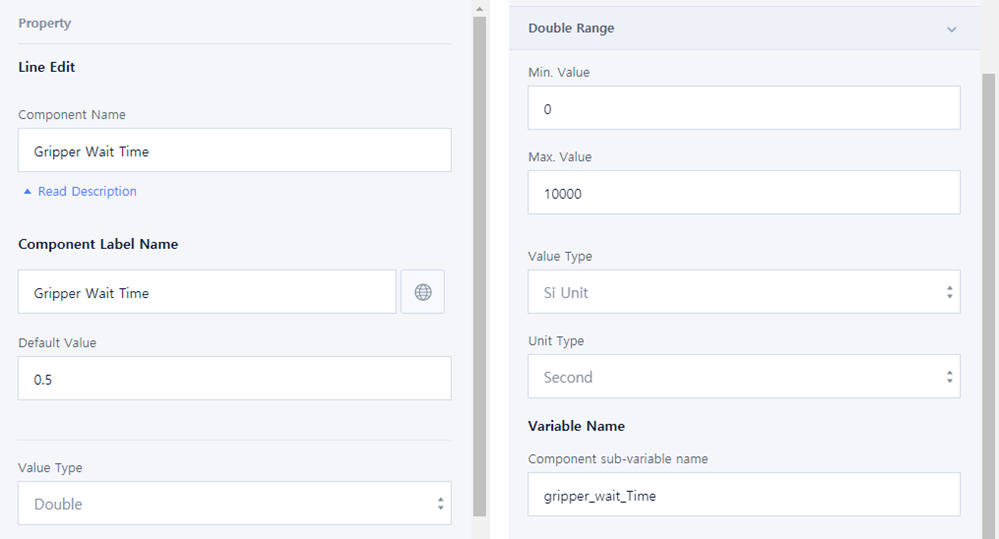Image resolution: width=999 pixels, height=539 pixels.
Task: Click the triangle beside Read Description
Action: [28, 191]
